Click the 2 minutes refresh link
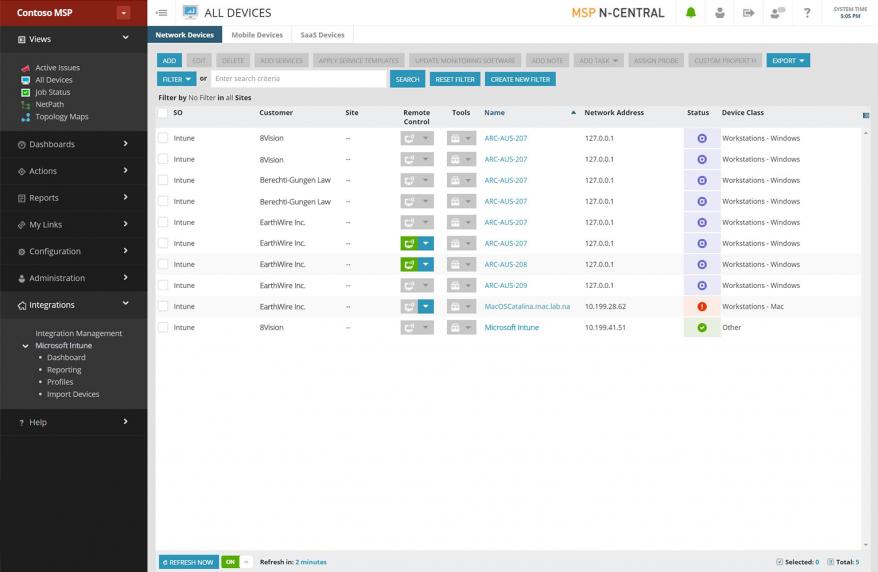Viewport: 878px width, 572px height. [x=311, y=562]
